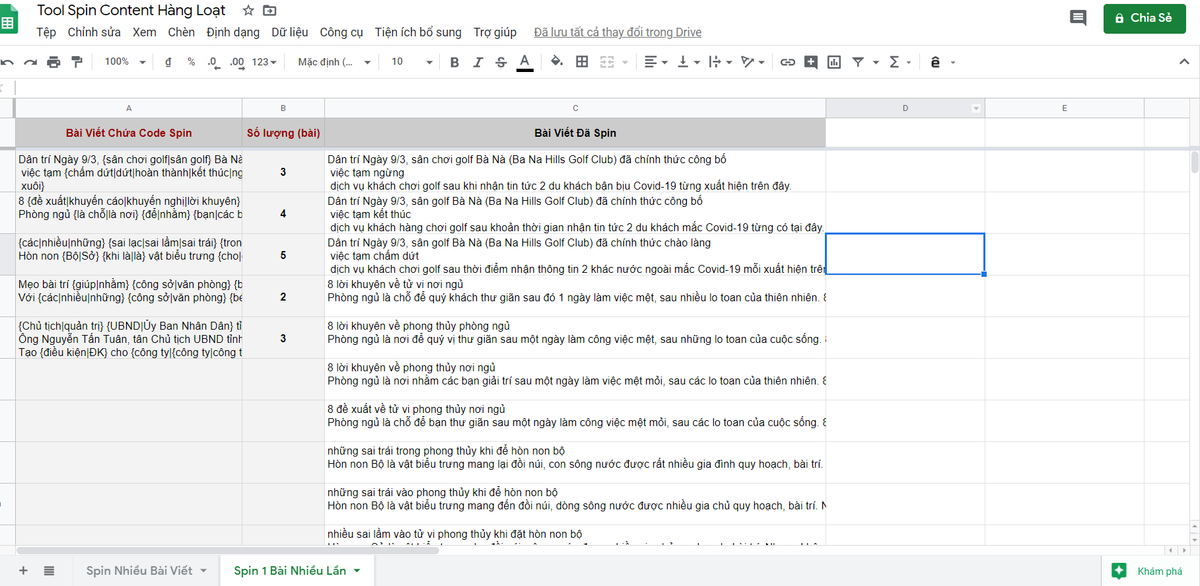Select column D header
Screen dimensions: 1200x586
[x=905, y=108]
